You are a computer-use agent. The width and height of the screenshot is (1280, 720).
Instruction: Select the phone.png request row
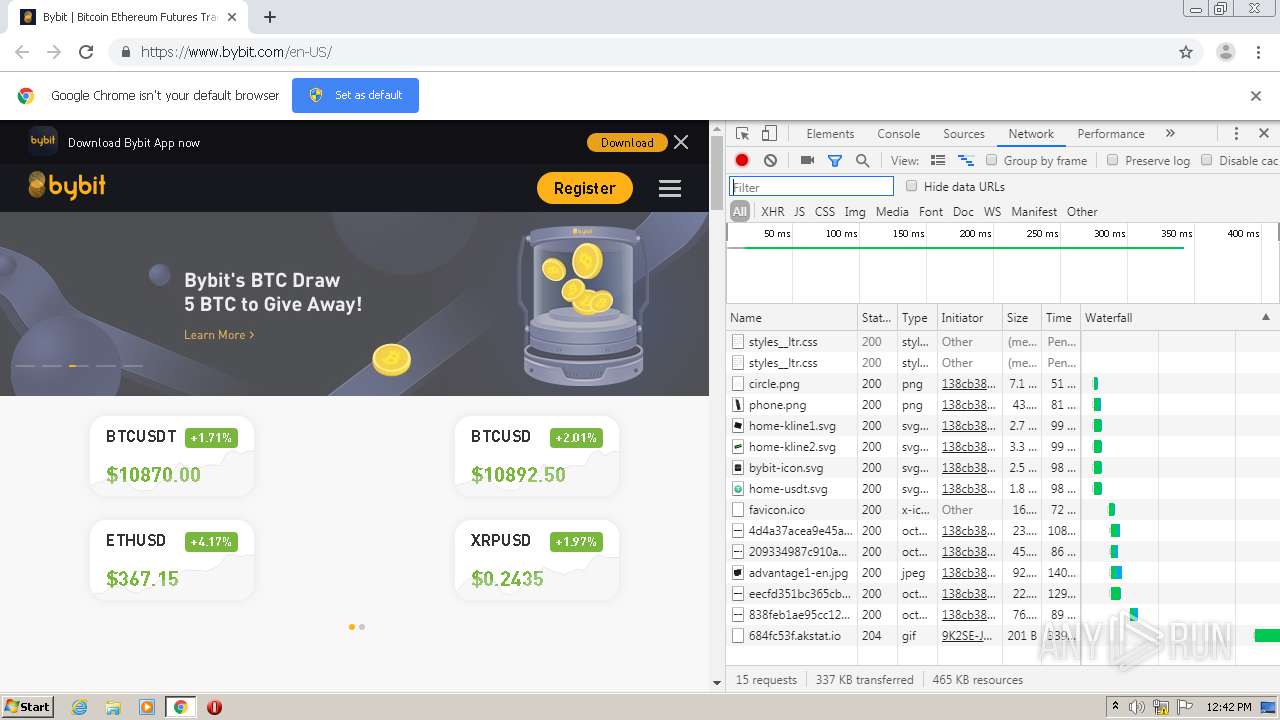[1002, 405]
